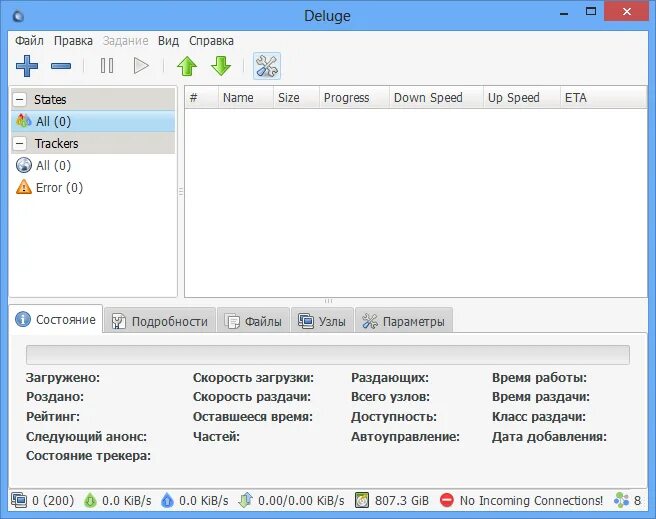Image resolution: width=656 pixels, height=519 pixels.
Task: Click the 807.3 GiB free space value
Action: tap(402, 501)
